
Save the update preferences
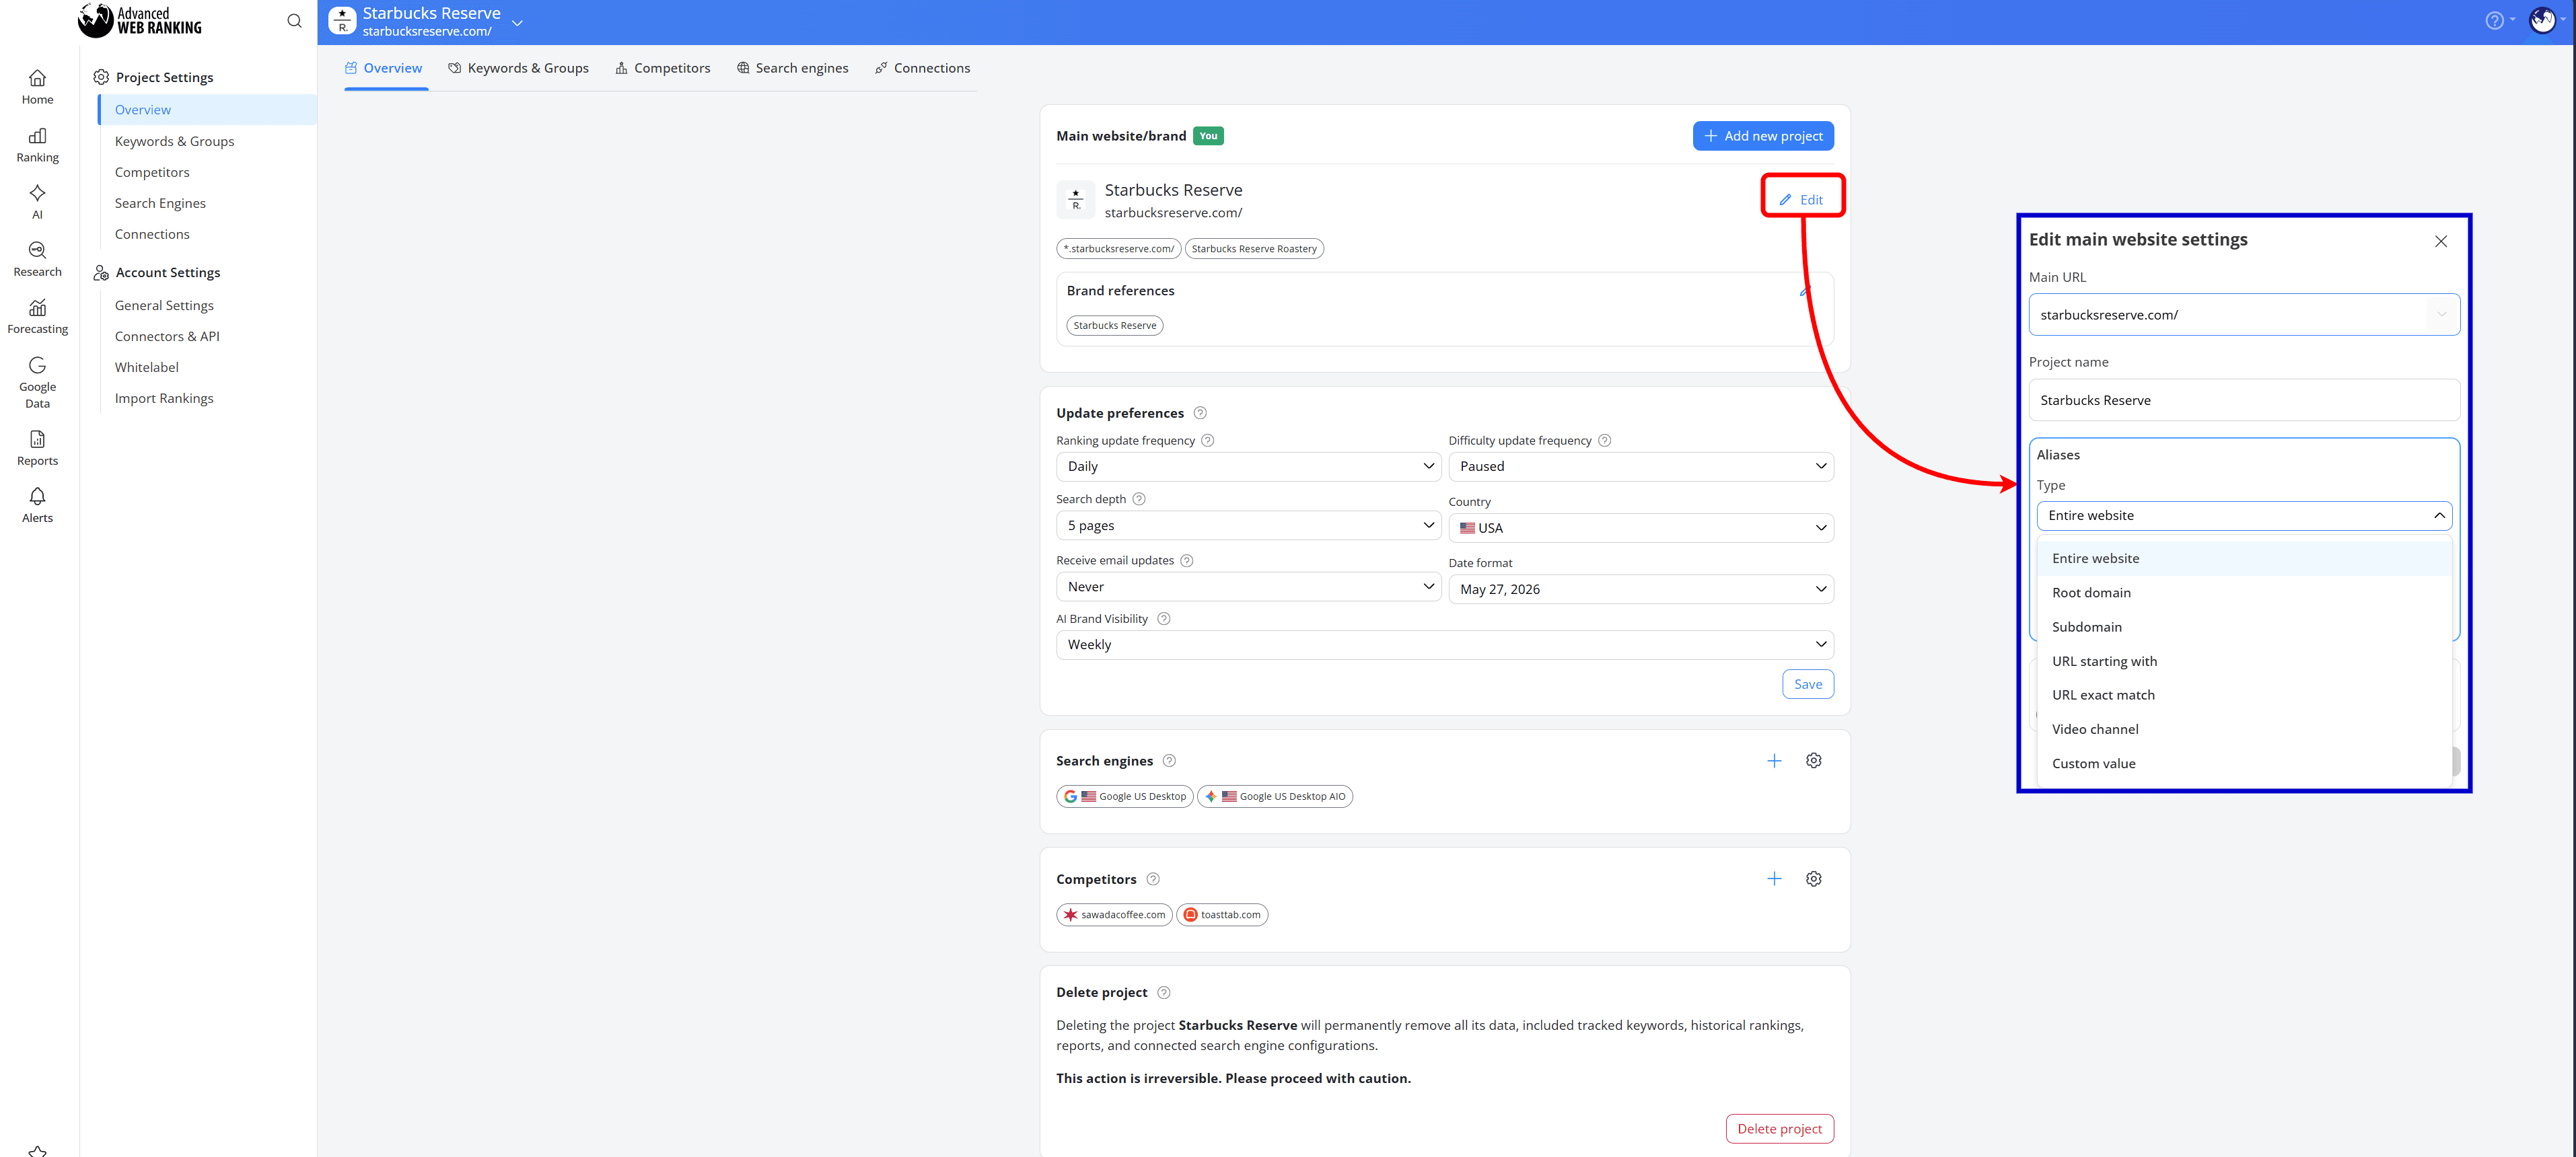pyautogui.click(x=1807, y=685)
